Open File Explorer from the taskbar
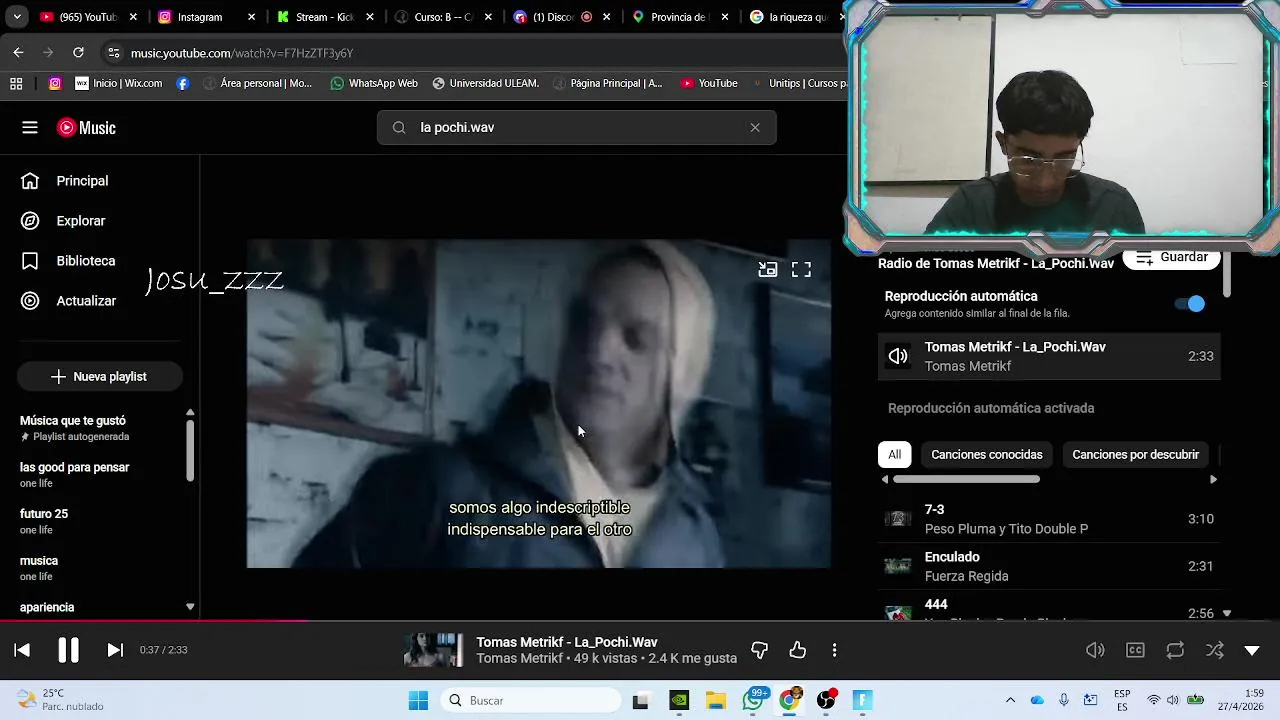The image size is (1280, 720). pos(716,700)
